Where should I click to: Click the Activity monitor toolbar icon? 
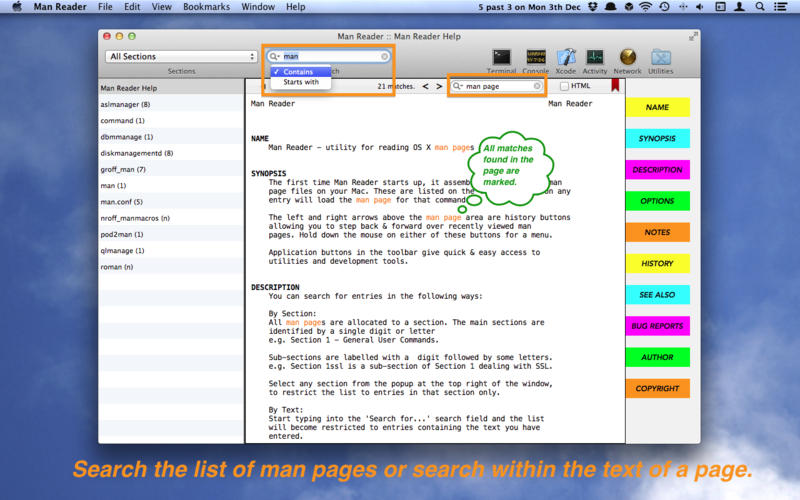[595, 58]
